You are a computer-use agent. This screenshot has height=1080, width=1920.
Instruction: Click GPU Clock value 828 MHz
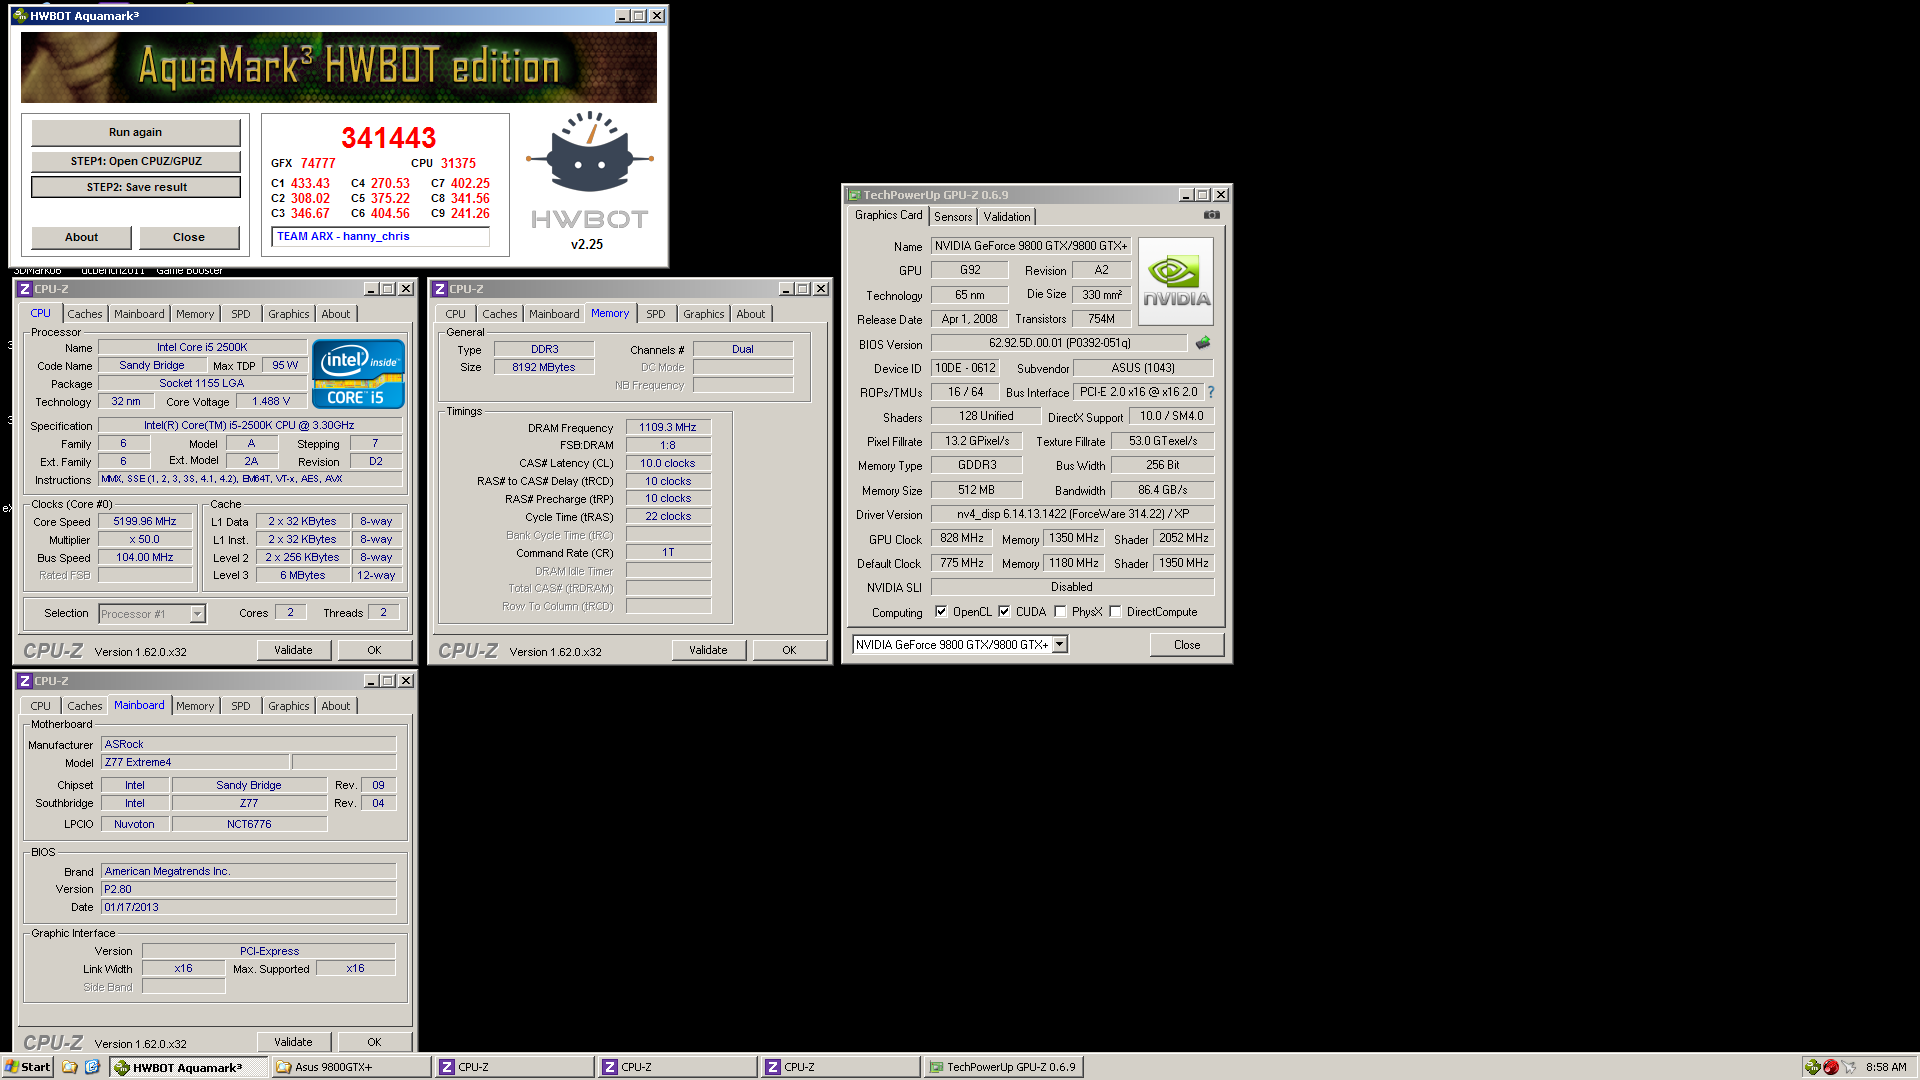(x=962, y=538)
